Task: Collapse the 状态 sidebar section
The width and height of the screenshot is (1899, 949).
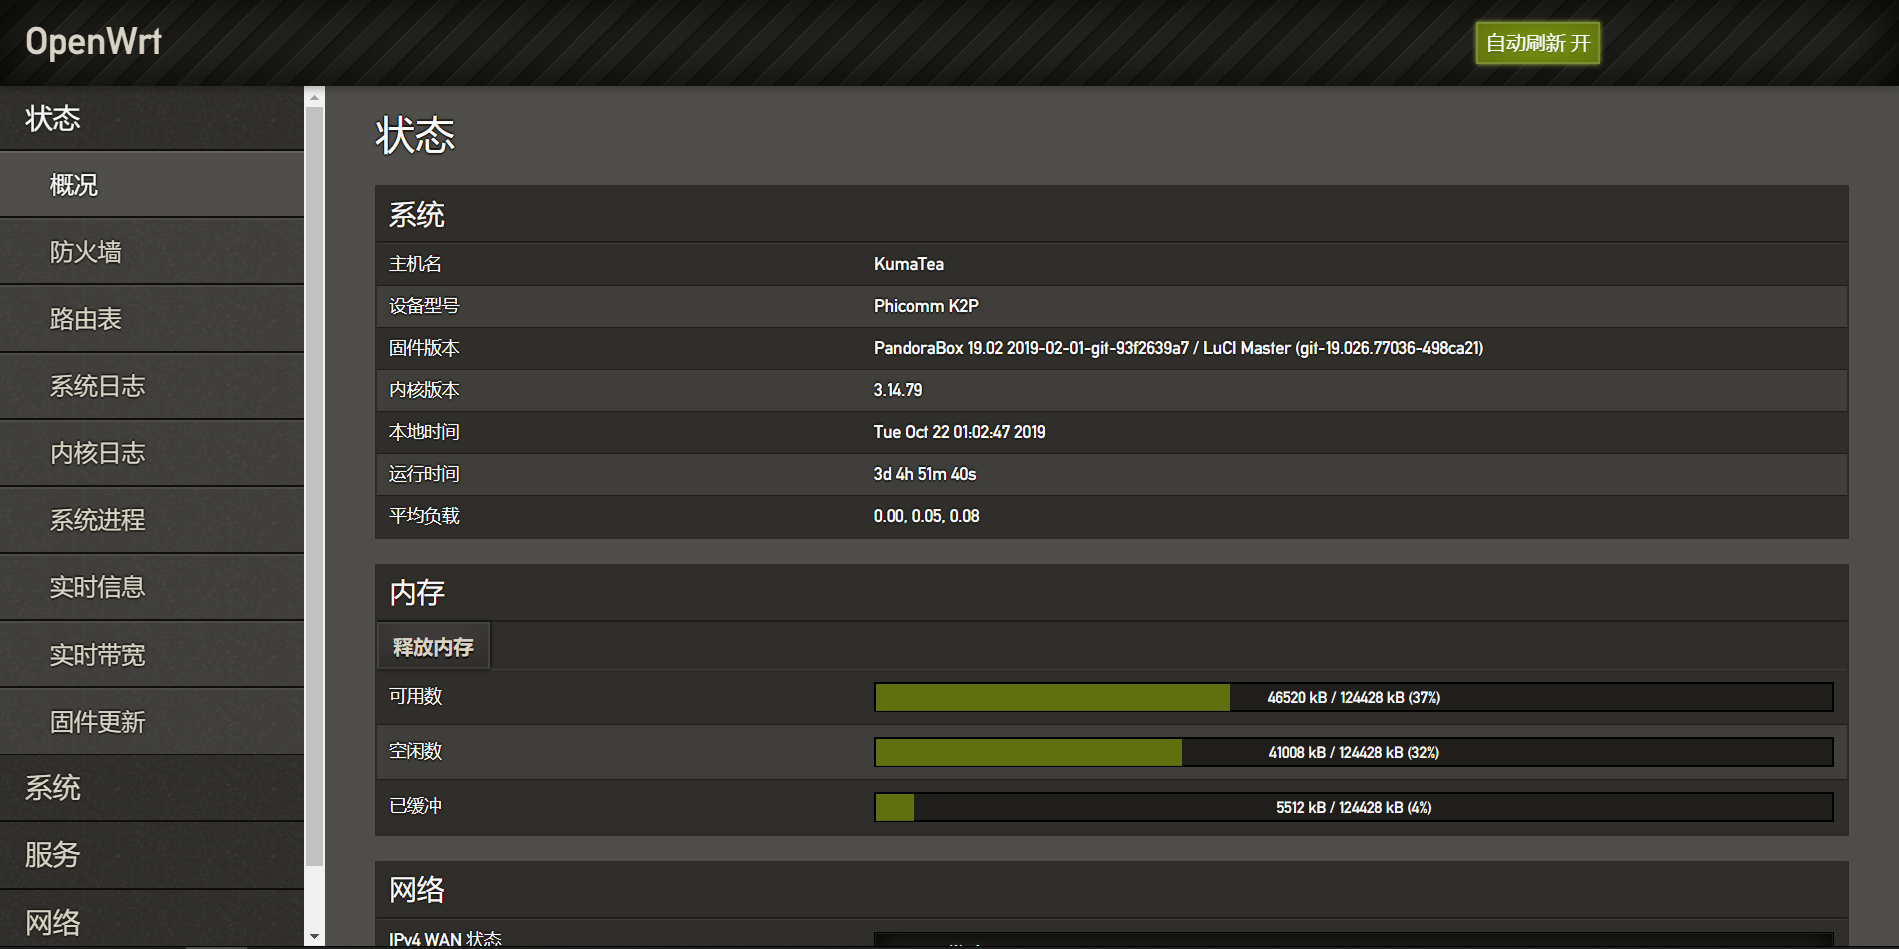Action: [x=53, y=119]
